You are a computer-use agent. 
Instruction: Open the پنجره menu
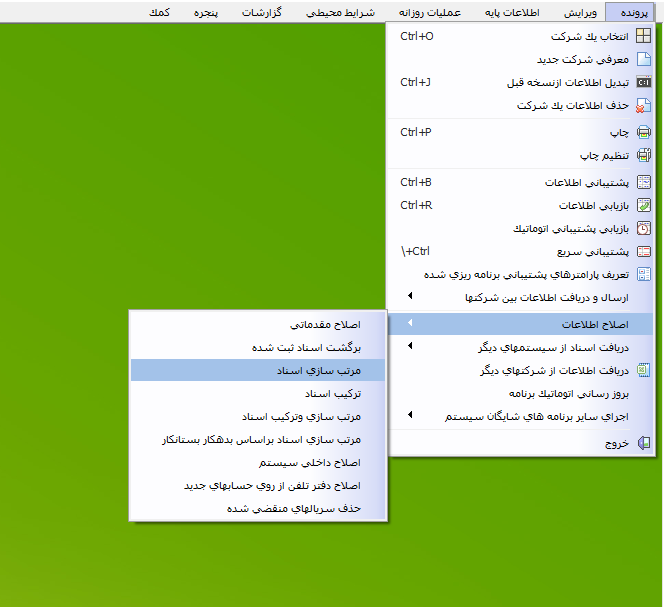click(x=205, y=12)
